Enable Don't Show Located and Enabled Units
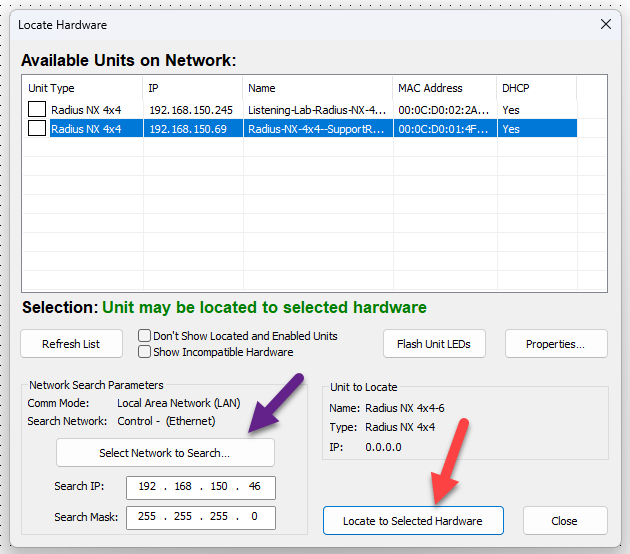Image resolution: width=630 pixels, height=554 pixels. (145, 336)
